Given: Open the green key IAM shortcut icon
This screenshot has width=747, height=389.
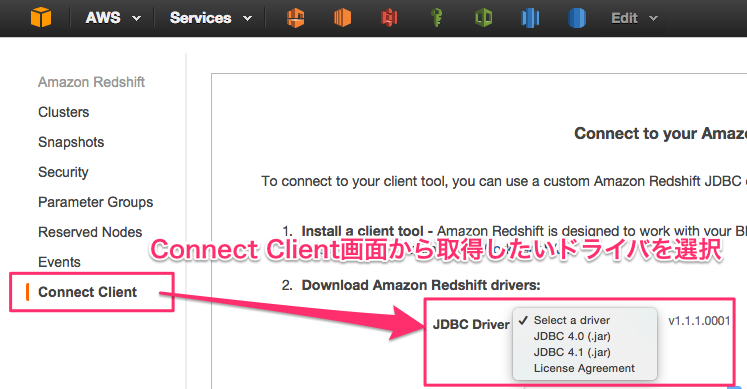Looking at the screenshot, I should click(x=436, y=18).
